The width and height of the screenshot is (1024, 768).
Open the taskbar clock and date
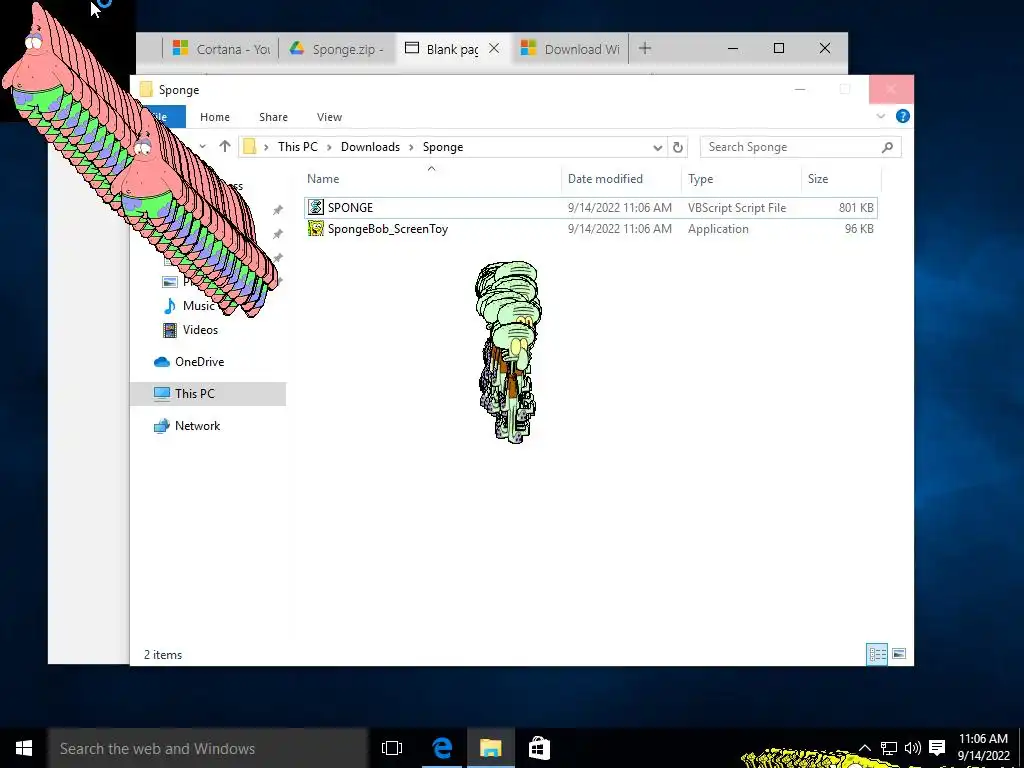coord(984,747)
